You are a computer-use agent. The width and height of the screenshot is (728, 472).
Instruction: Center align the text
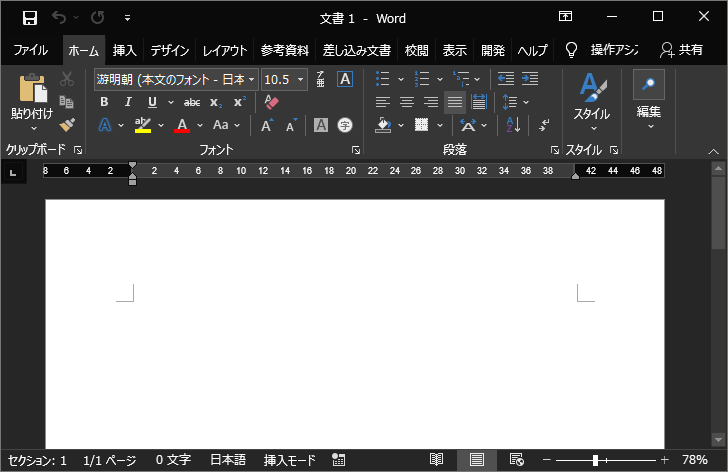pos(407,102)
